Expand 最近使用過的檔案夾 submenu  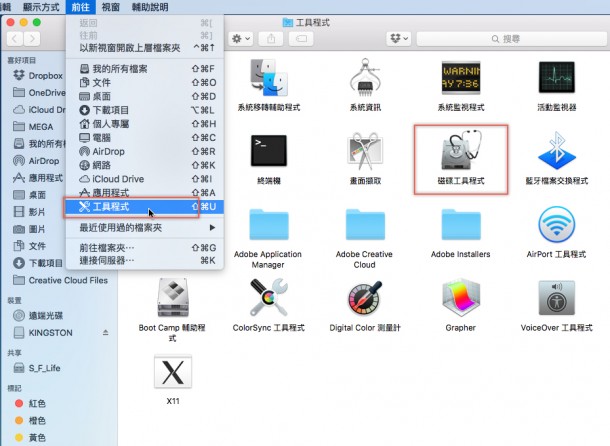click(x=145, y=228)
